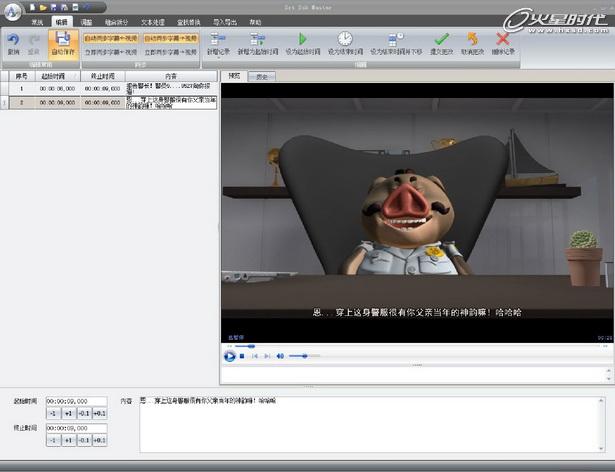Click 立即同步字幕←视频 button
The height and width of the screenshot is (472, 615).
click(111, 52)
